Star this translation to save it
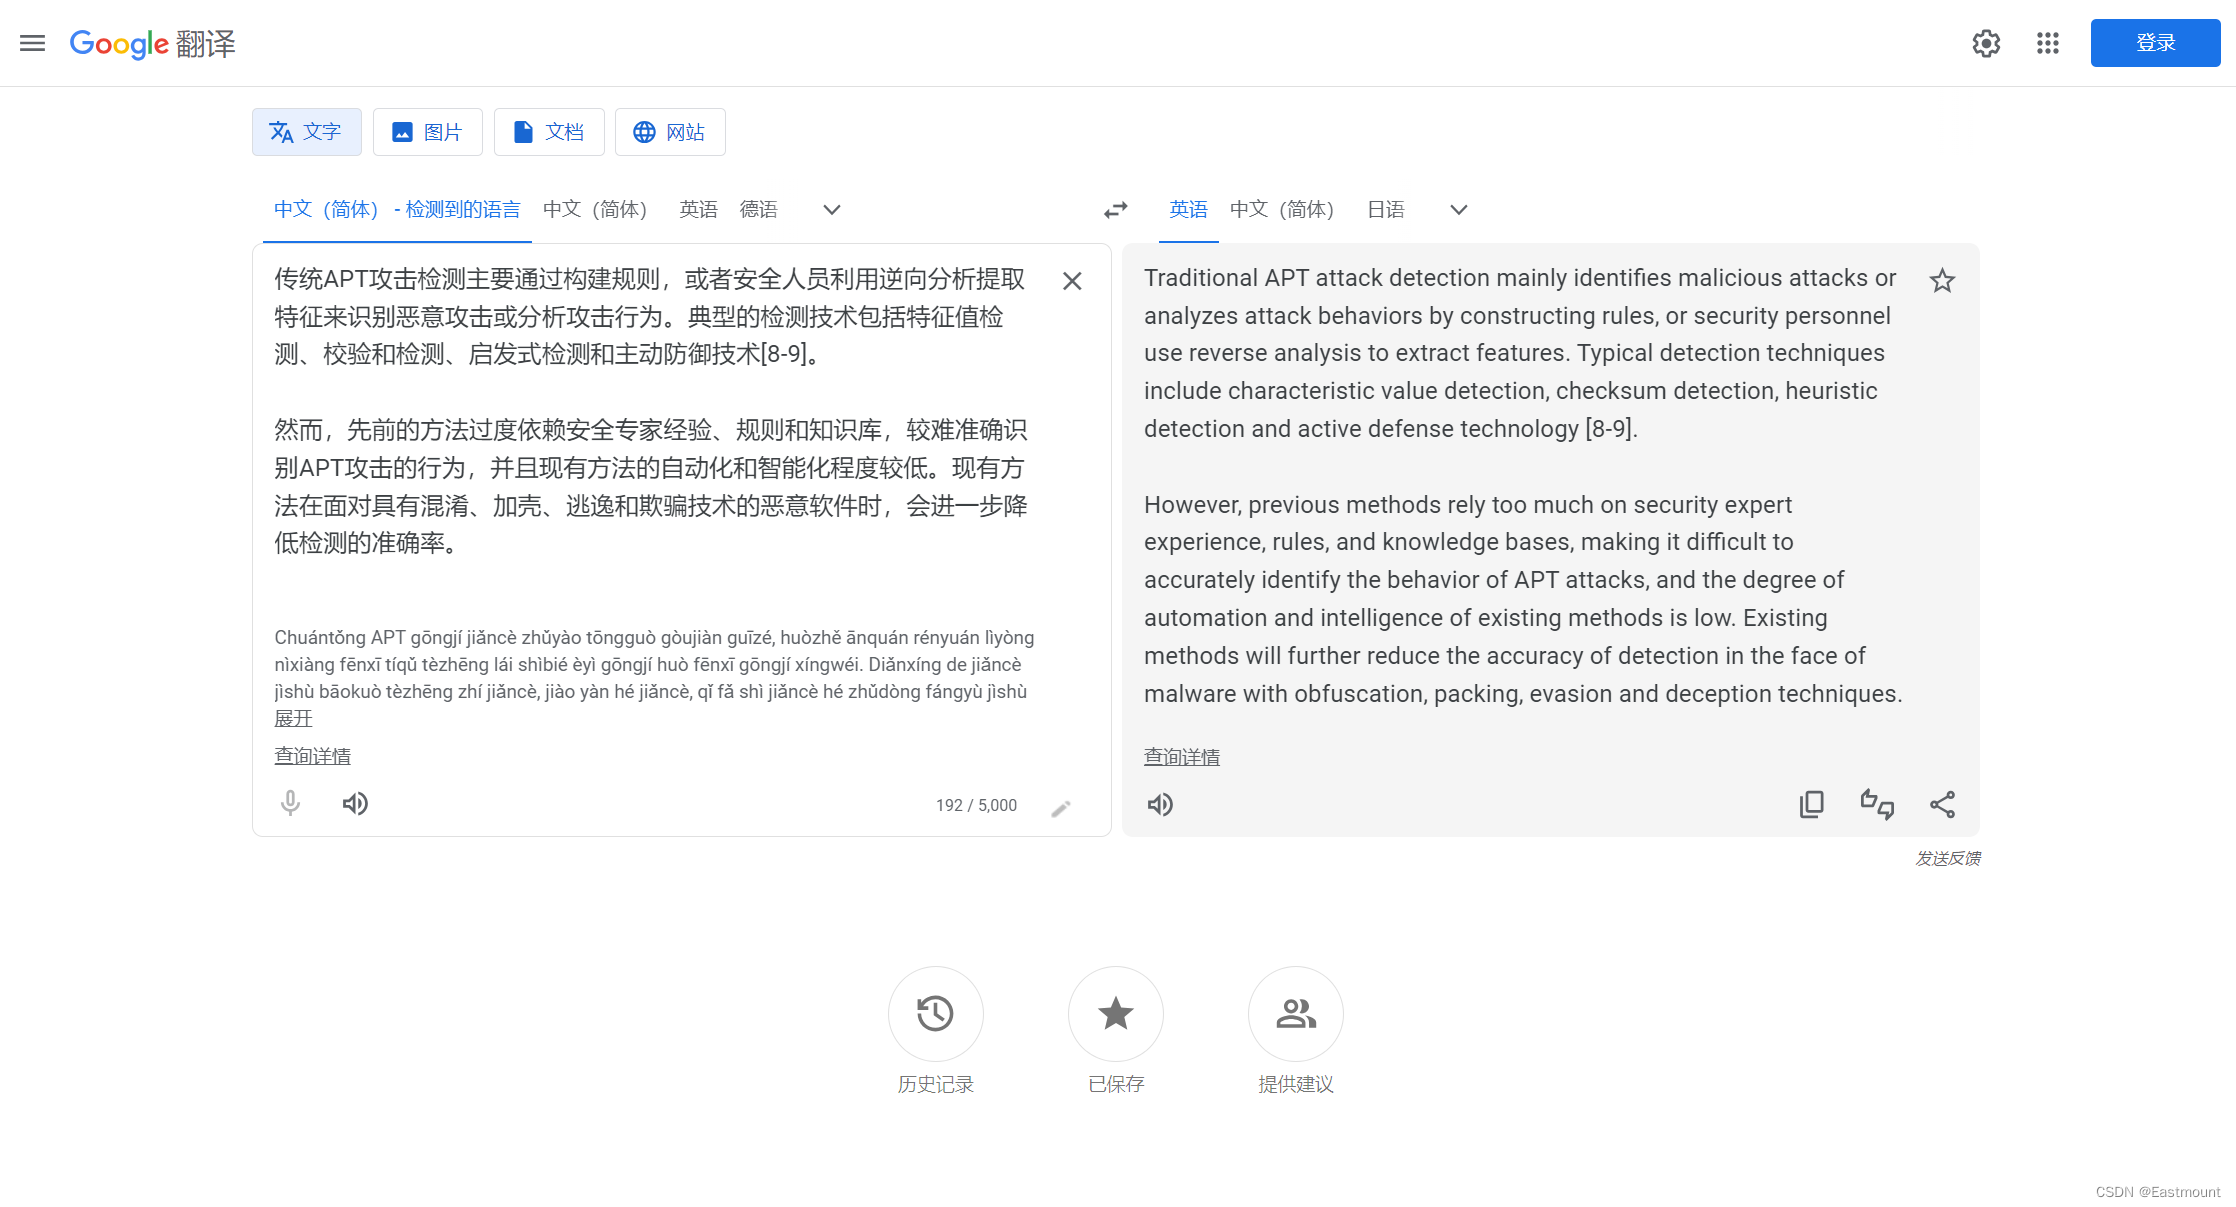This screenshot has width=2236, height=1207. pyautogui.click(x=1942, y=281)
